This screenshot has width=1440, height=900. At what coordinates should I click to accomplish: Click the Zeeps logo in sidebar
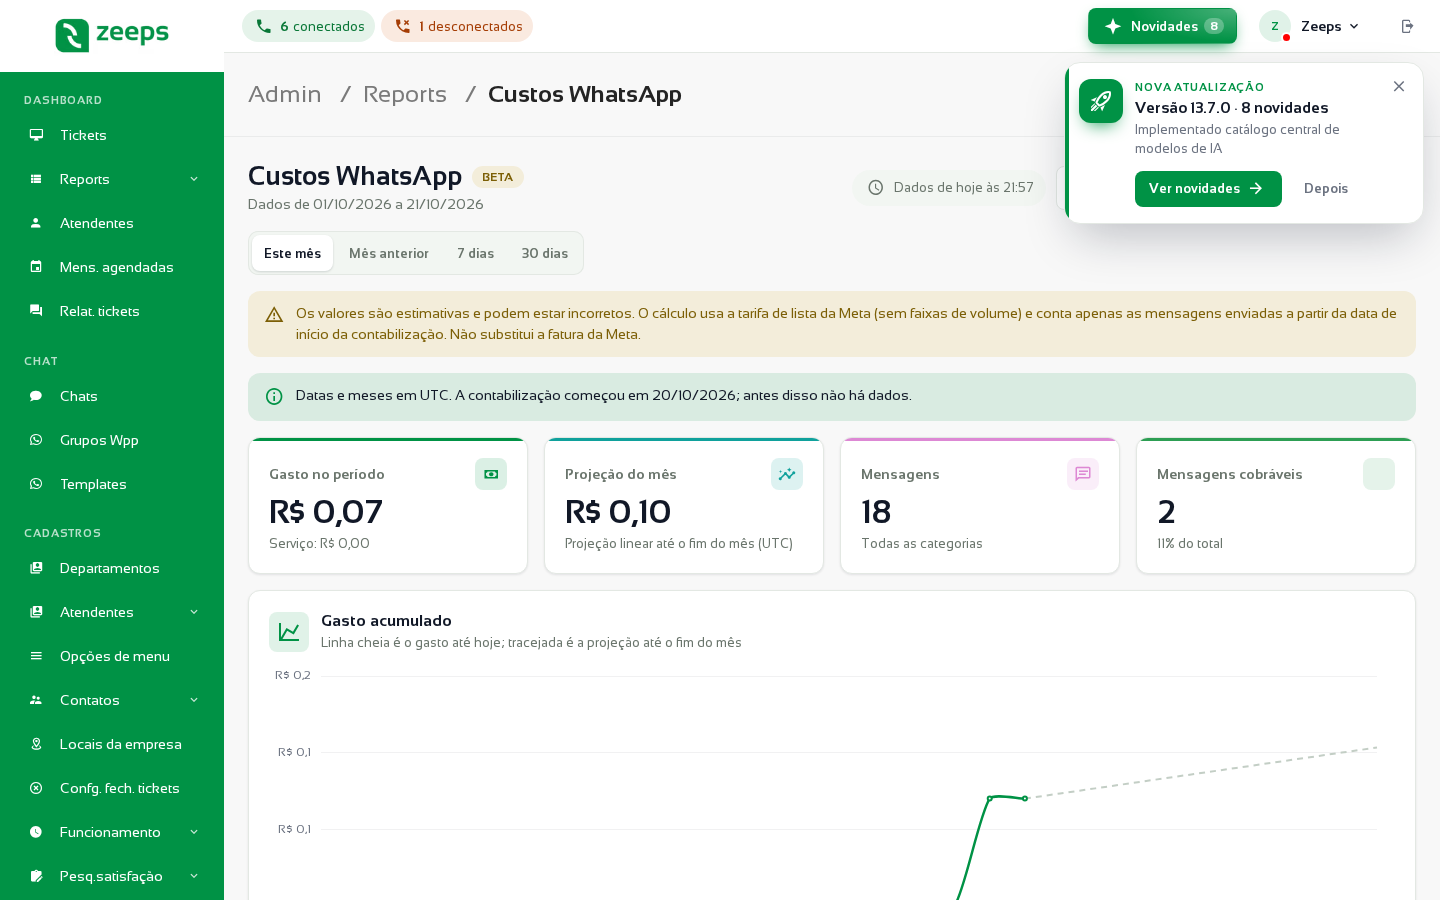[x=112, y=35]
